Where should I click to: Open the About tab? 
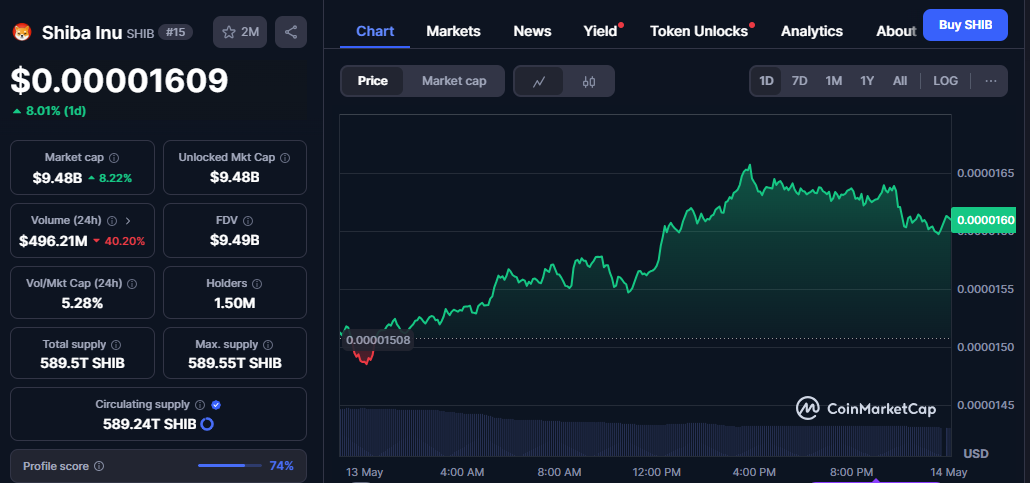pos(896,31)
